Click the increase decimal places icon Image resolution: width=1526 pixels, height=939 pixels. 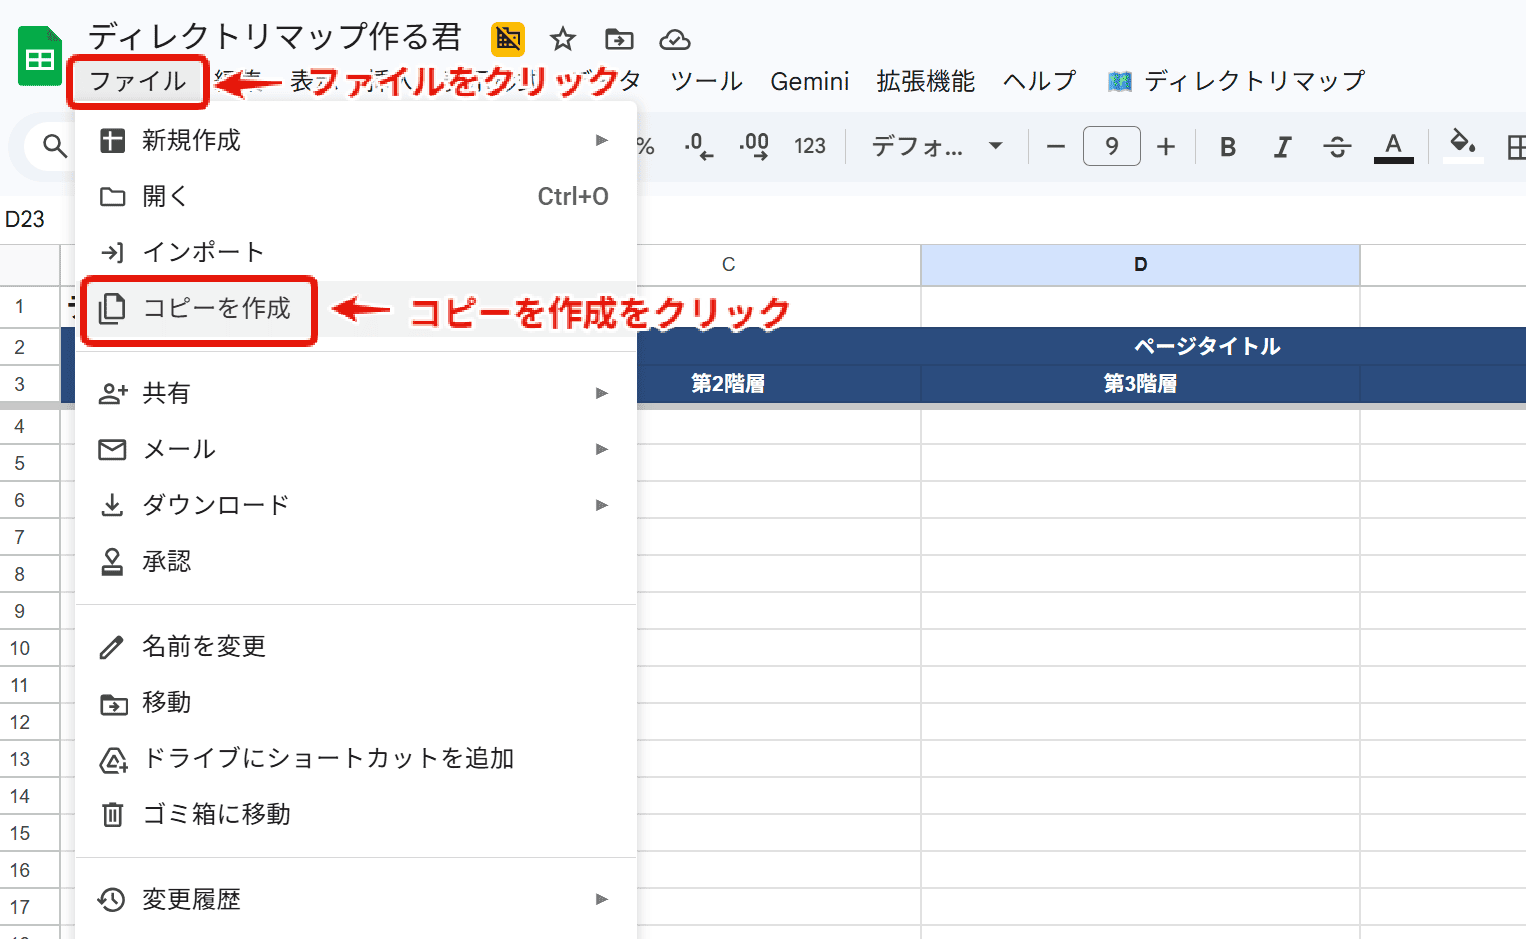pyautogui.click(x=754, y=147)
